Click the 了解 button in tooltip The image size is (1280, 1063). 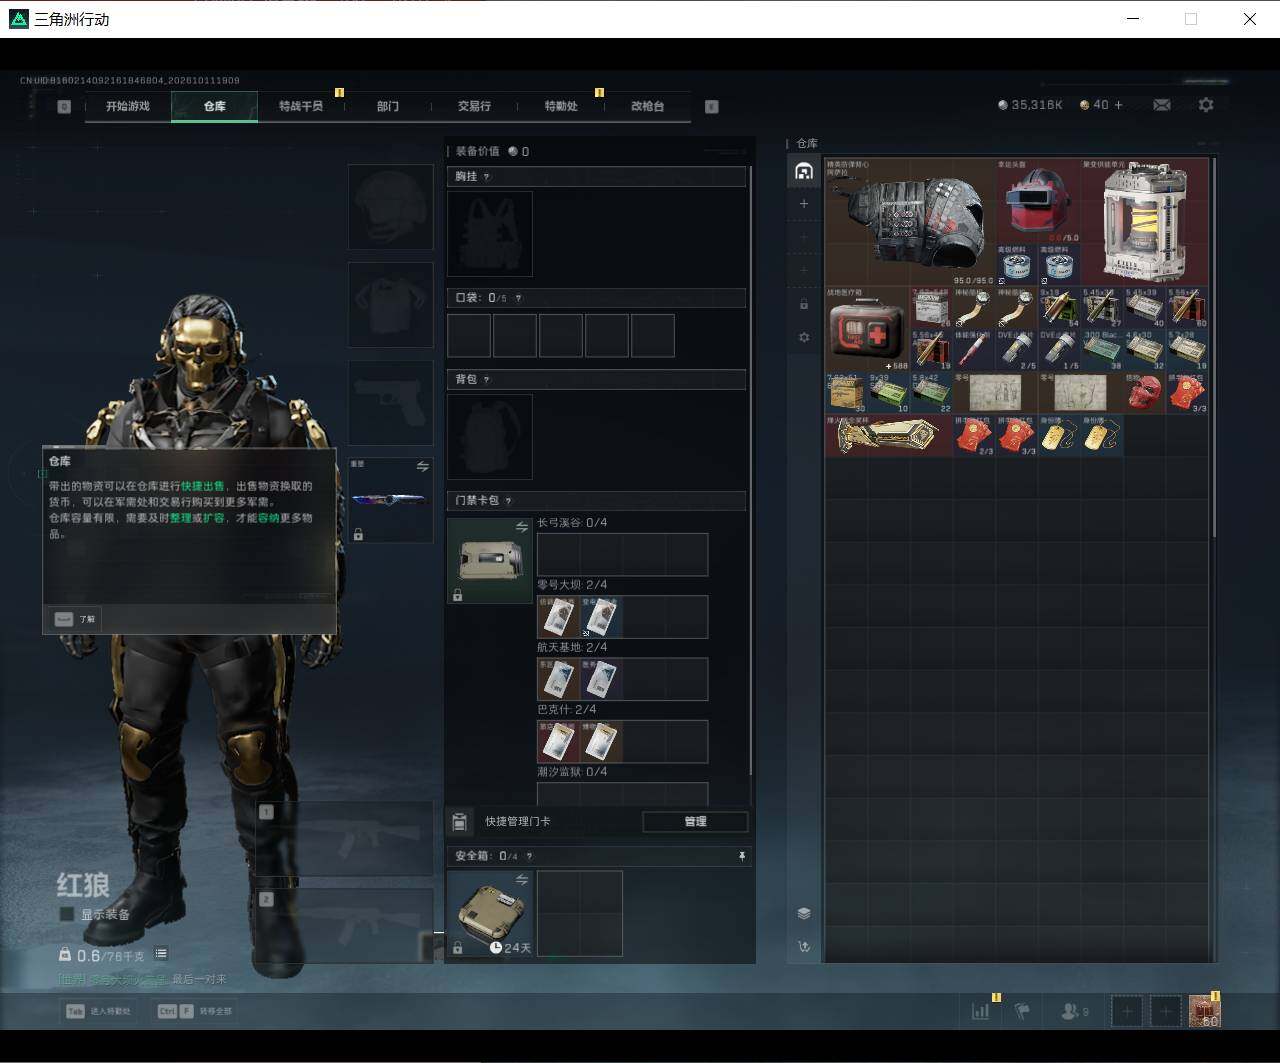coord(77,619)
